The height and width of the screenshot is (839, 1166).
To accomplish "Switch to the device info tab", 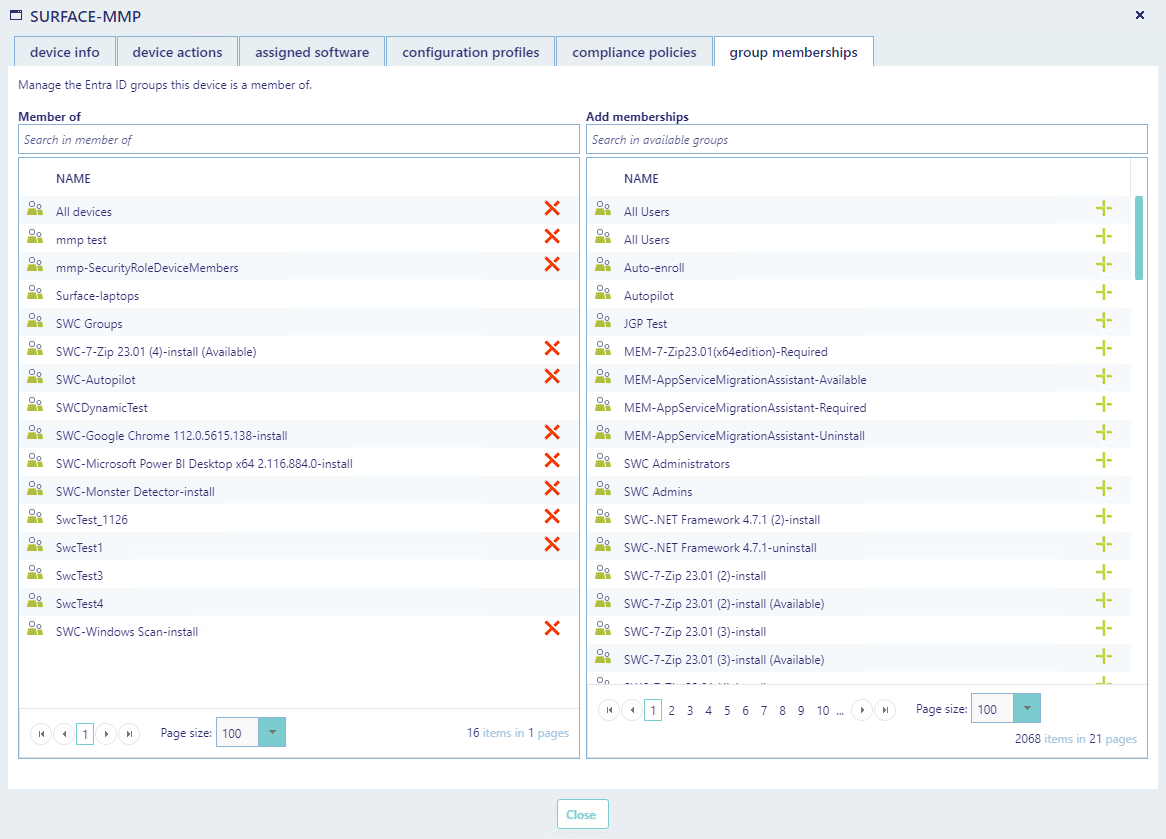I will [65, 52].
